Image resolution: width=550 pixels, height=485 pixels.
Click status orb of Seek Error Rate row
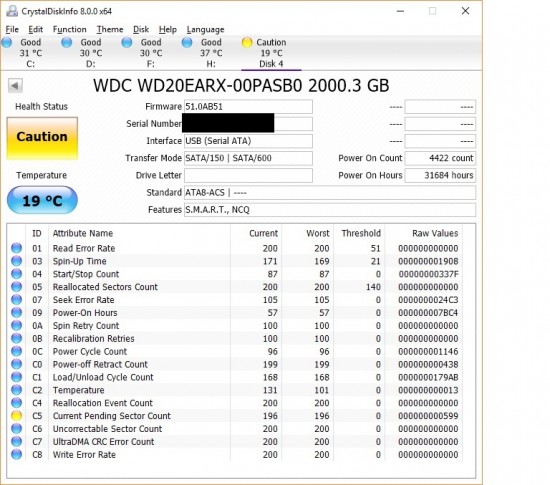tap(16, 299)
